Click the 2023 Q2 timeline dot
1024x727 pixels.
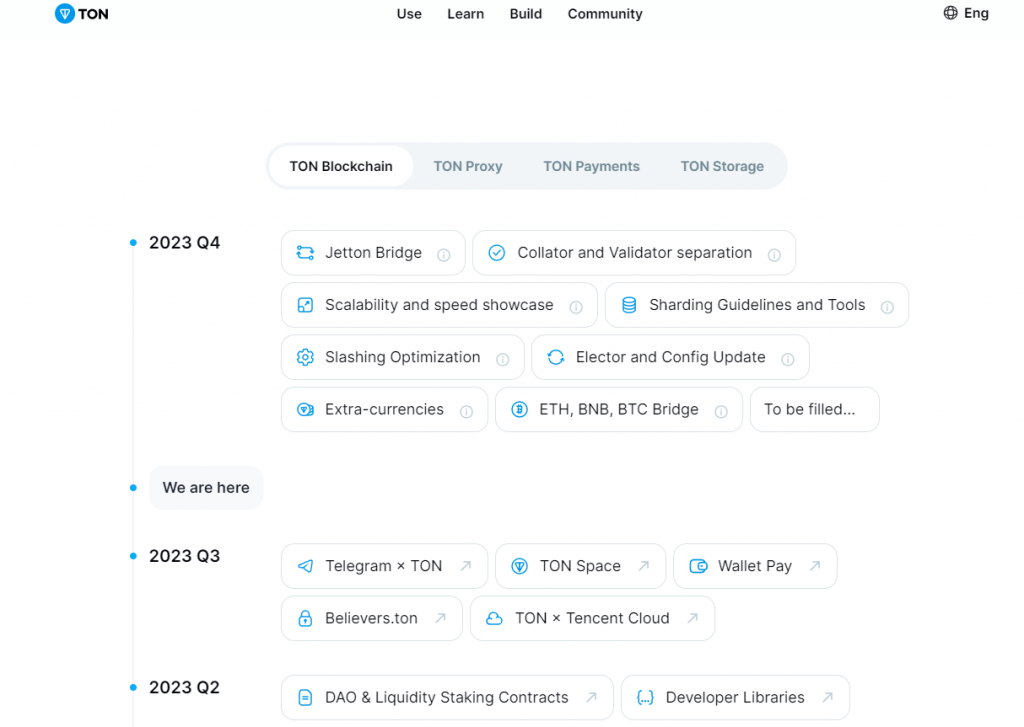pos(133,688)
